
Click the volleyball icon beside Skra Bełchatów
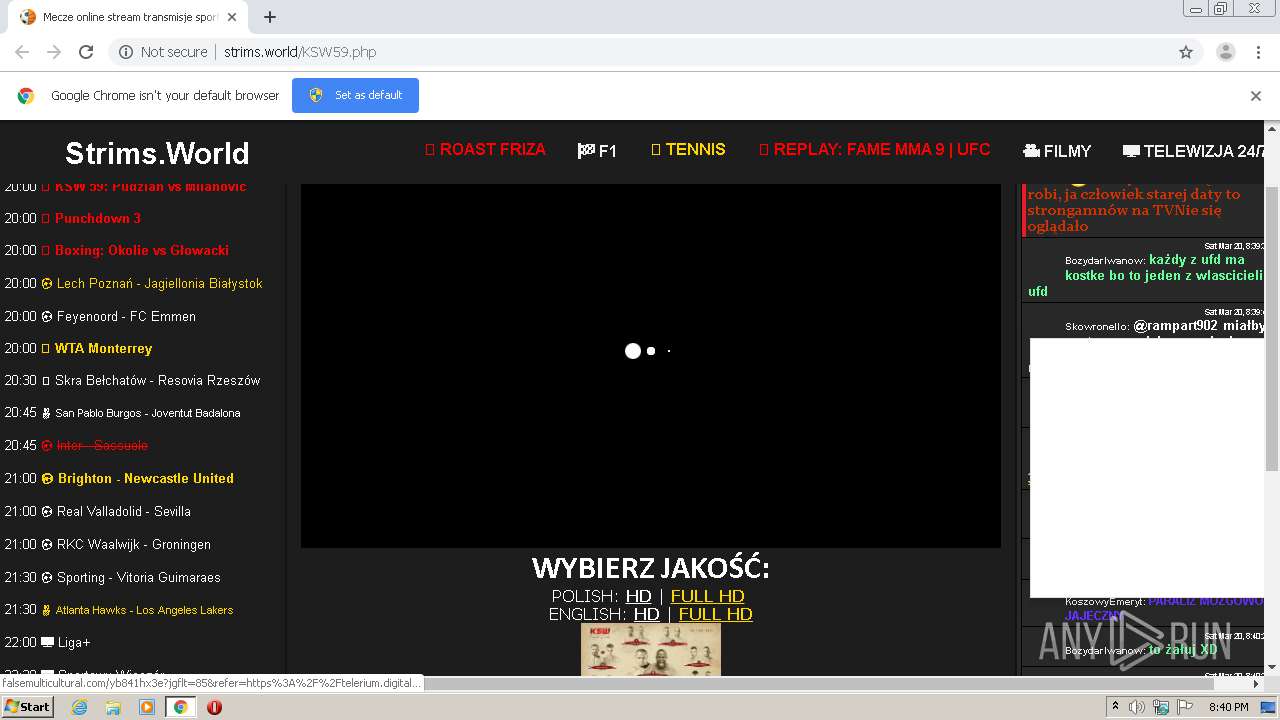[x=46, y=380]
